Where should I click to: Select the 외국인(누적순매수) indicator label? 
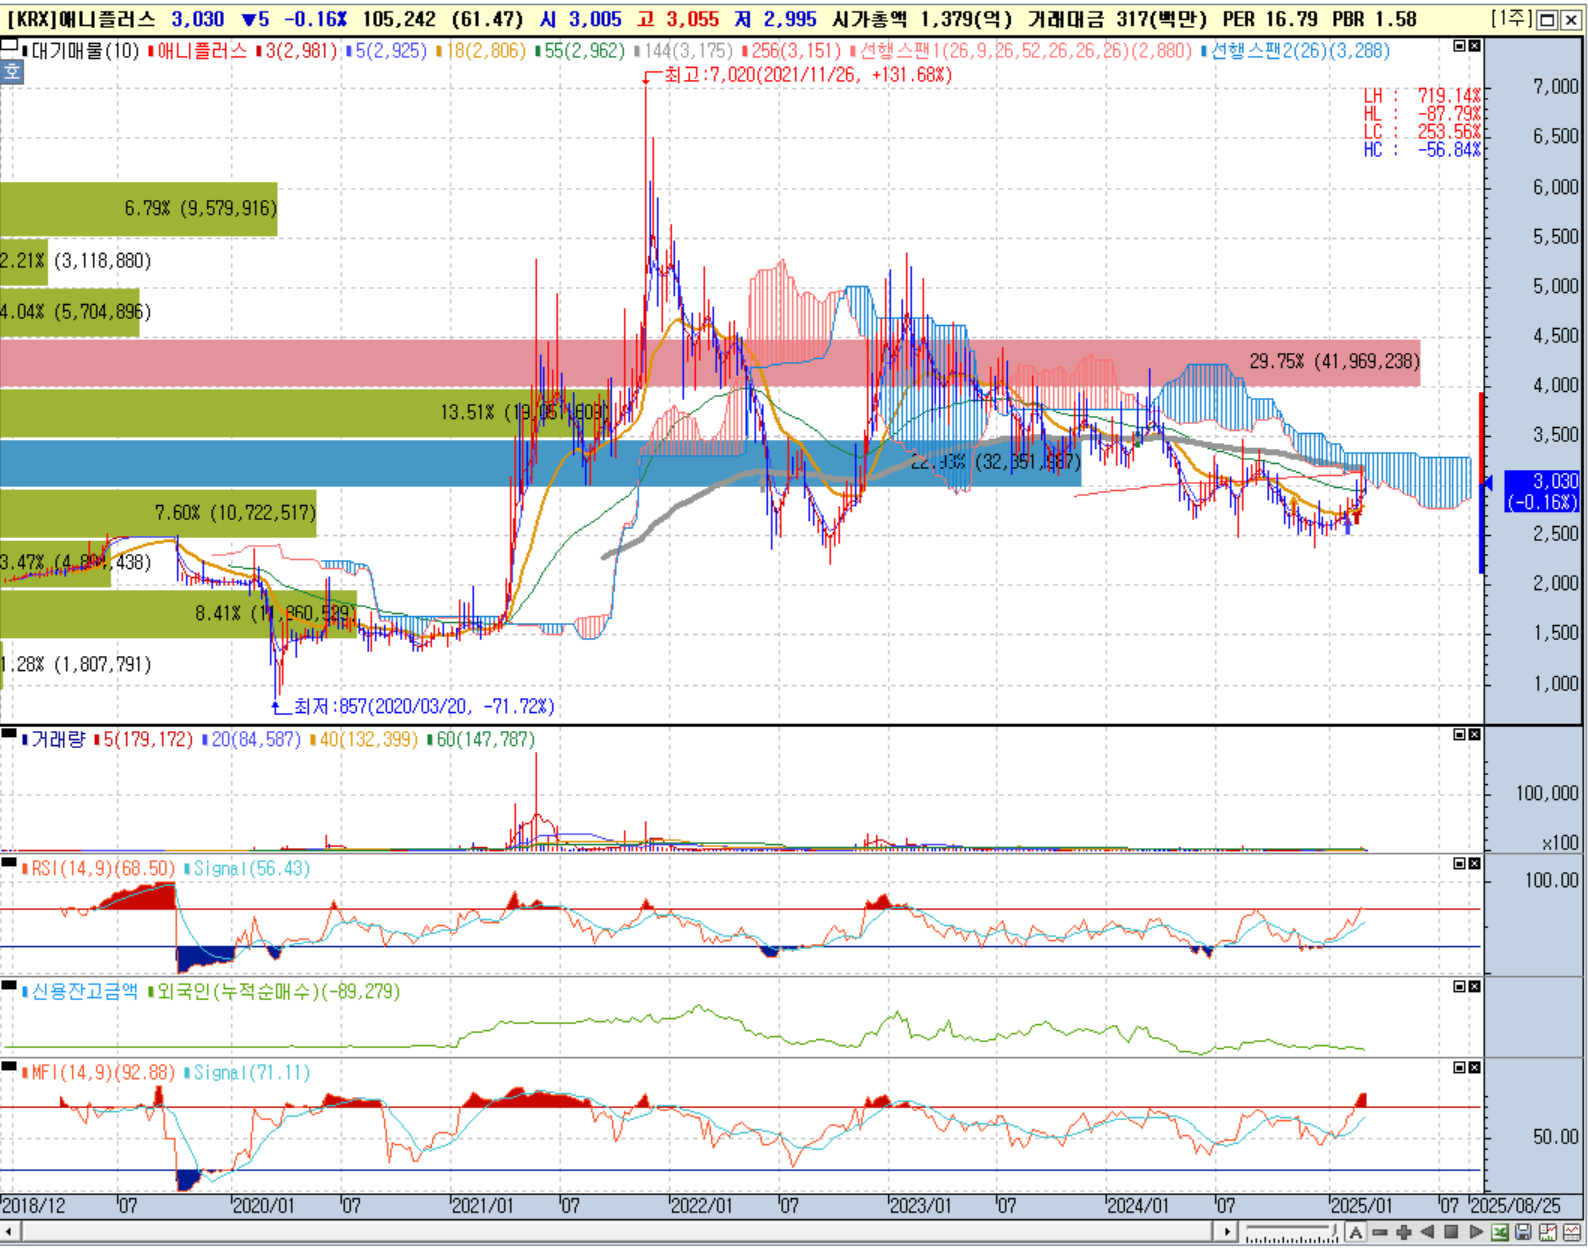(x=277, y=991)
